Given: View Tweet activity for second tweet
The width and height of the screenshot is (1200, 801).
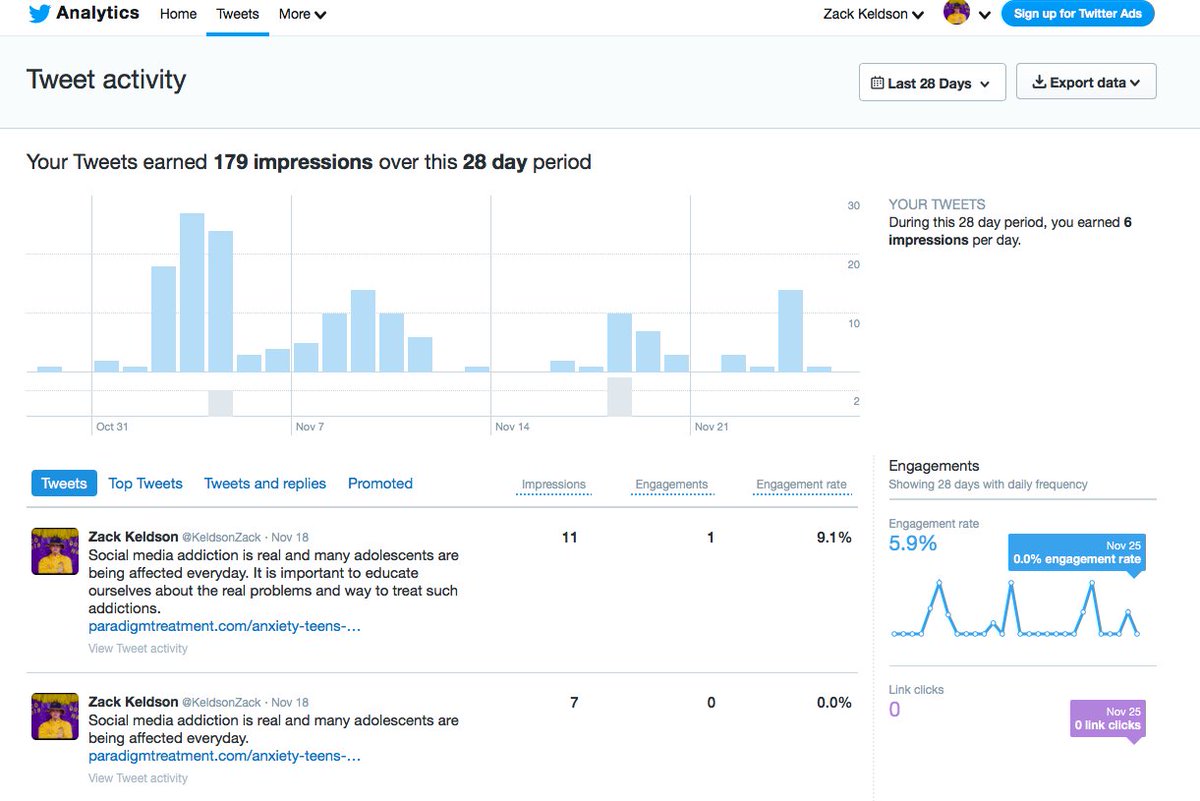Looking at the screenshot, I should click(x=138, y=778).
